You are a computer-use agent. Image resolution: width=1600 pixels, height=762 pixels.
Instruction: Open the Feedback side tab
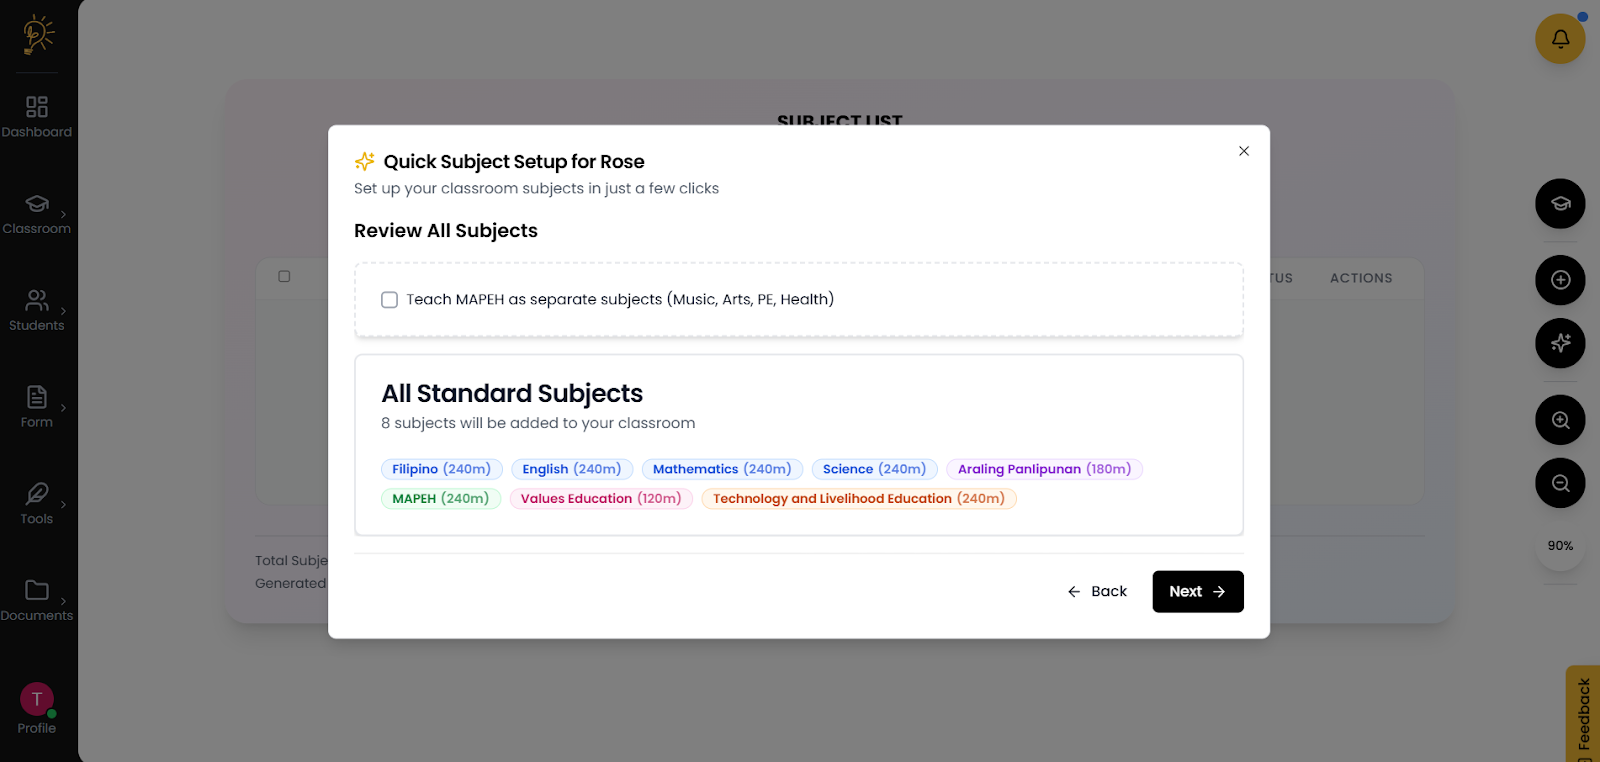coord(1583,714)
